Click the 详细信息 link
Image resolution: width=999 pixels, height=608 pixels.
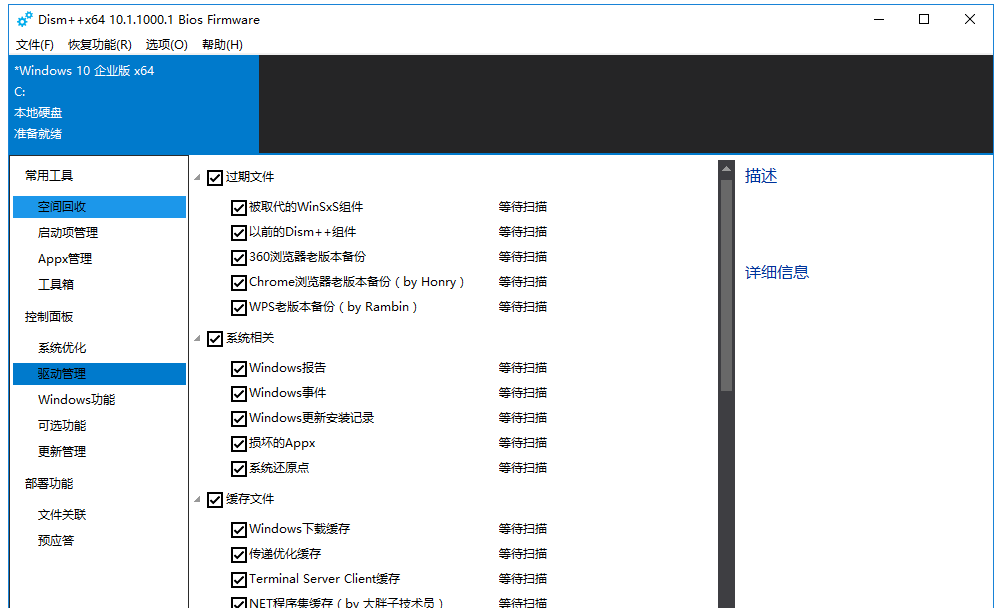point(776,271)
